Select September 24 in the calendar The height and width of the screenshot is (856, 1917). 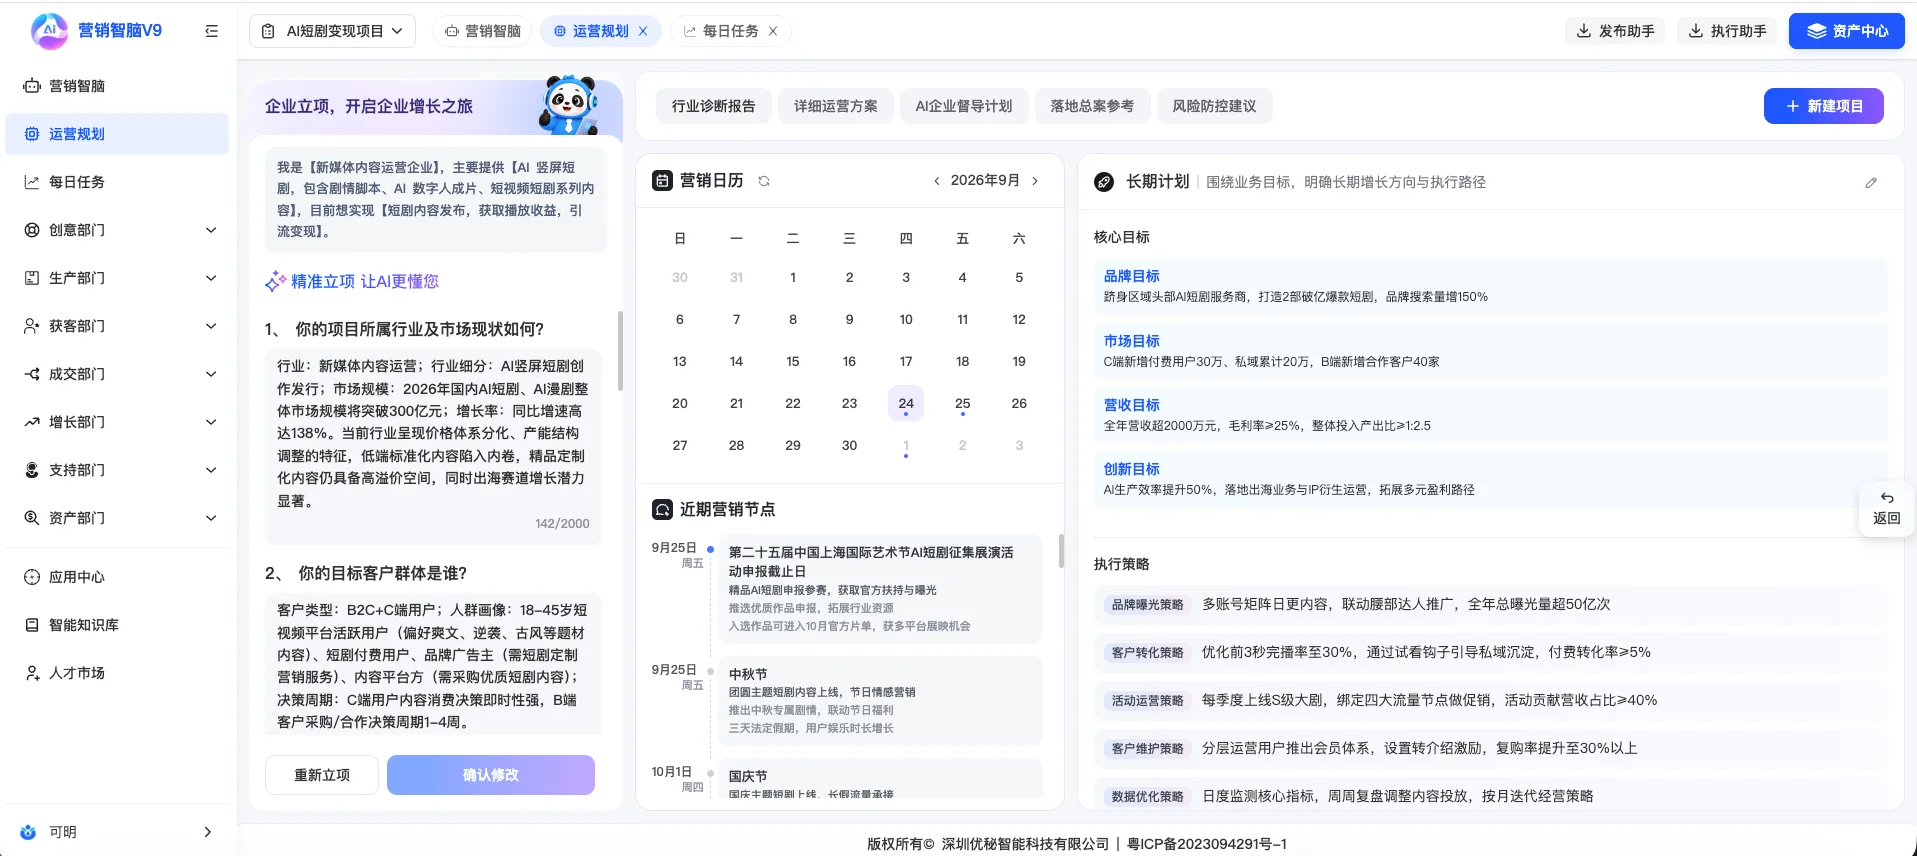point(906,403)
